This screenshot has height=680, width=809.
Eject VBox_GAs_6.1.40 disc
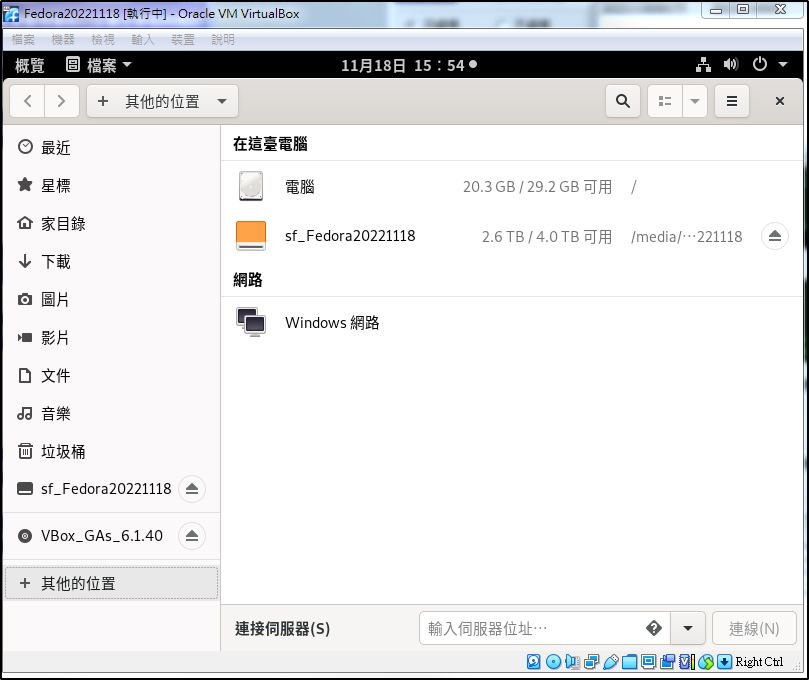click(x=192, y=536)
